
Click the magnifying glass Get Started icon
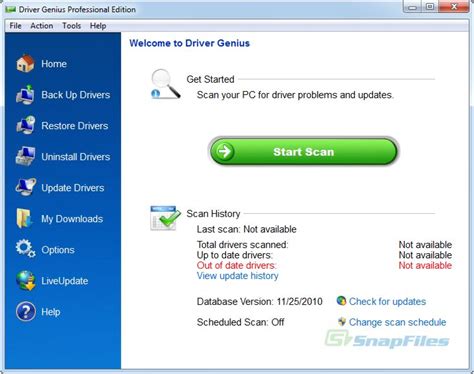[165, 84]
